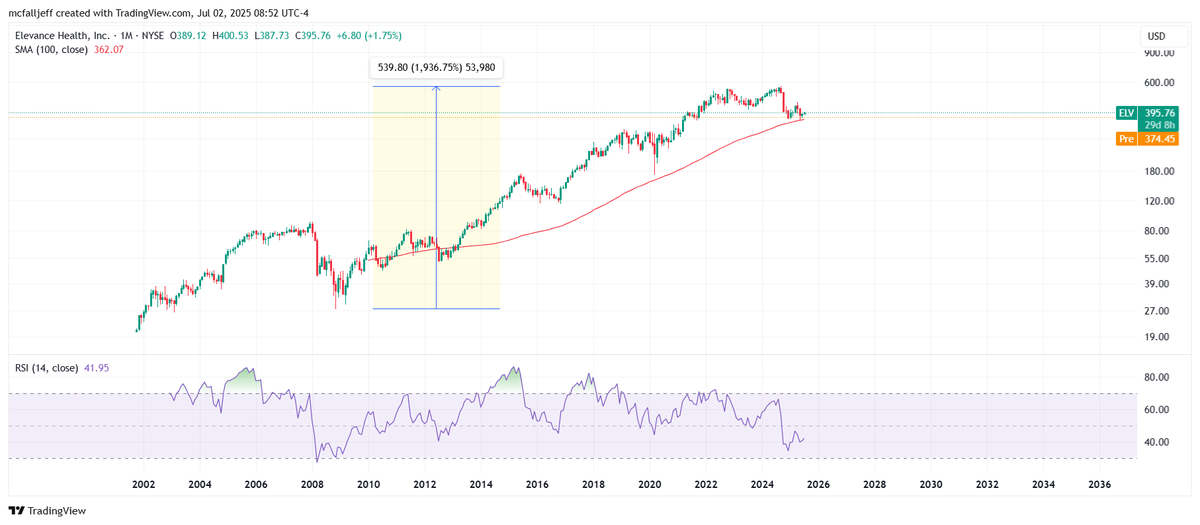
Task: Click the 27.00 price scale label
Action: pyautogui.click(x=1158, y=310)
